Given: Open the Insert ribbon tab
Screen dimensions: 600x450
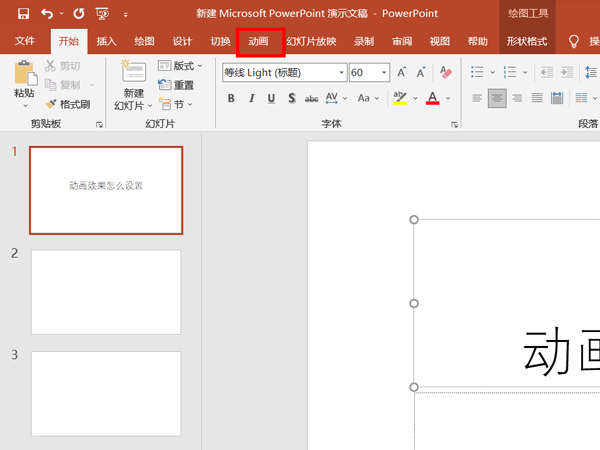Looking at the screenshot, I should pos(106,41).
